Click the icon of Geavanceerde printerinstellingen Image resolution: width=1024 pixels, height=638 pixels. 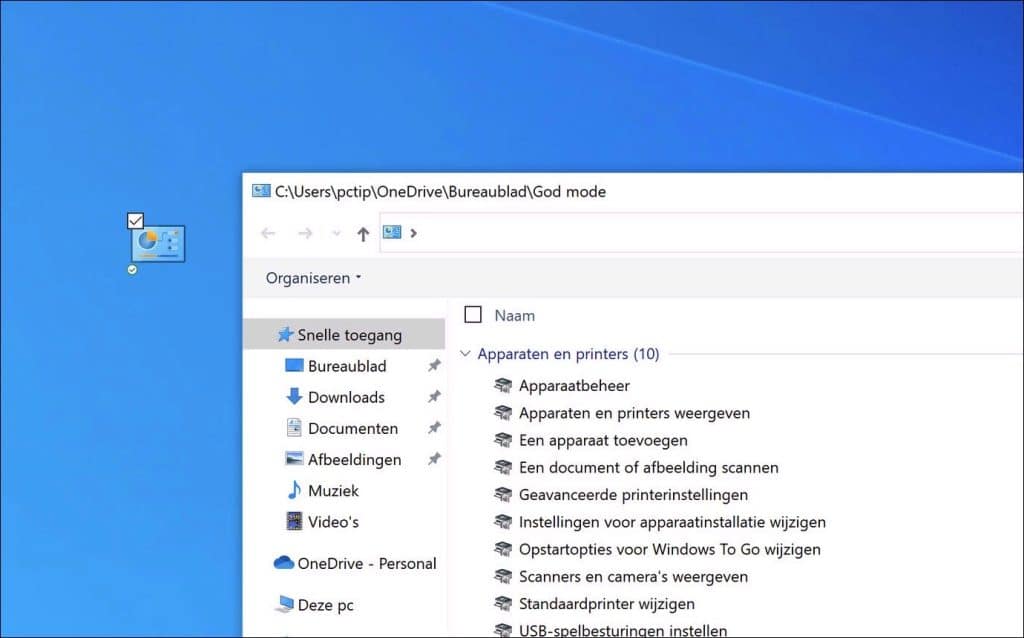[x=503, y=494]
